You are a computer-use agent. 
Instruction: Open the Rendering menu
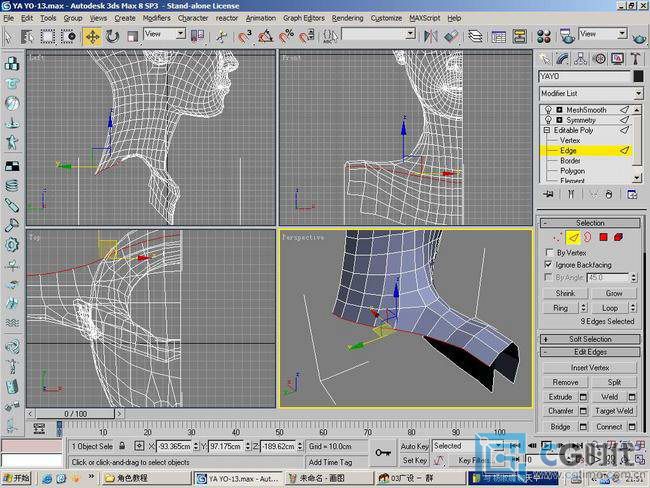(x=347, y=18)
